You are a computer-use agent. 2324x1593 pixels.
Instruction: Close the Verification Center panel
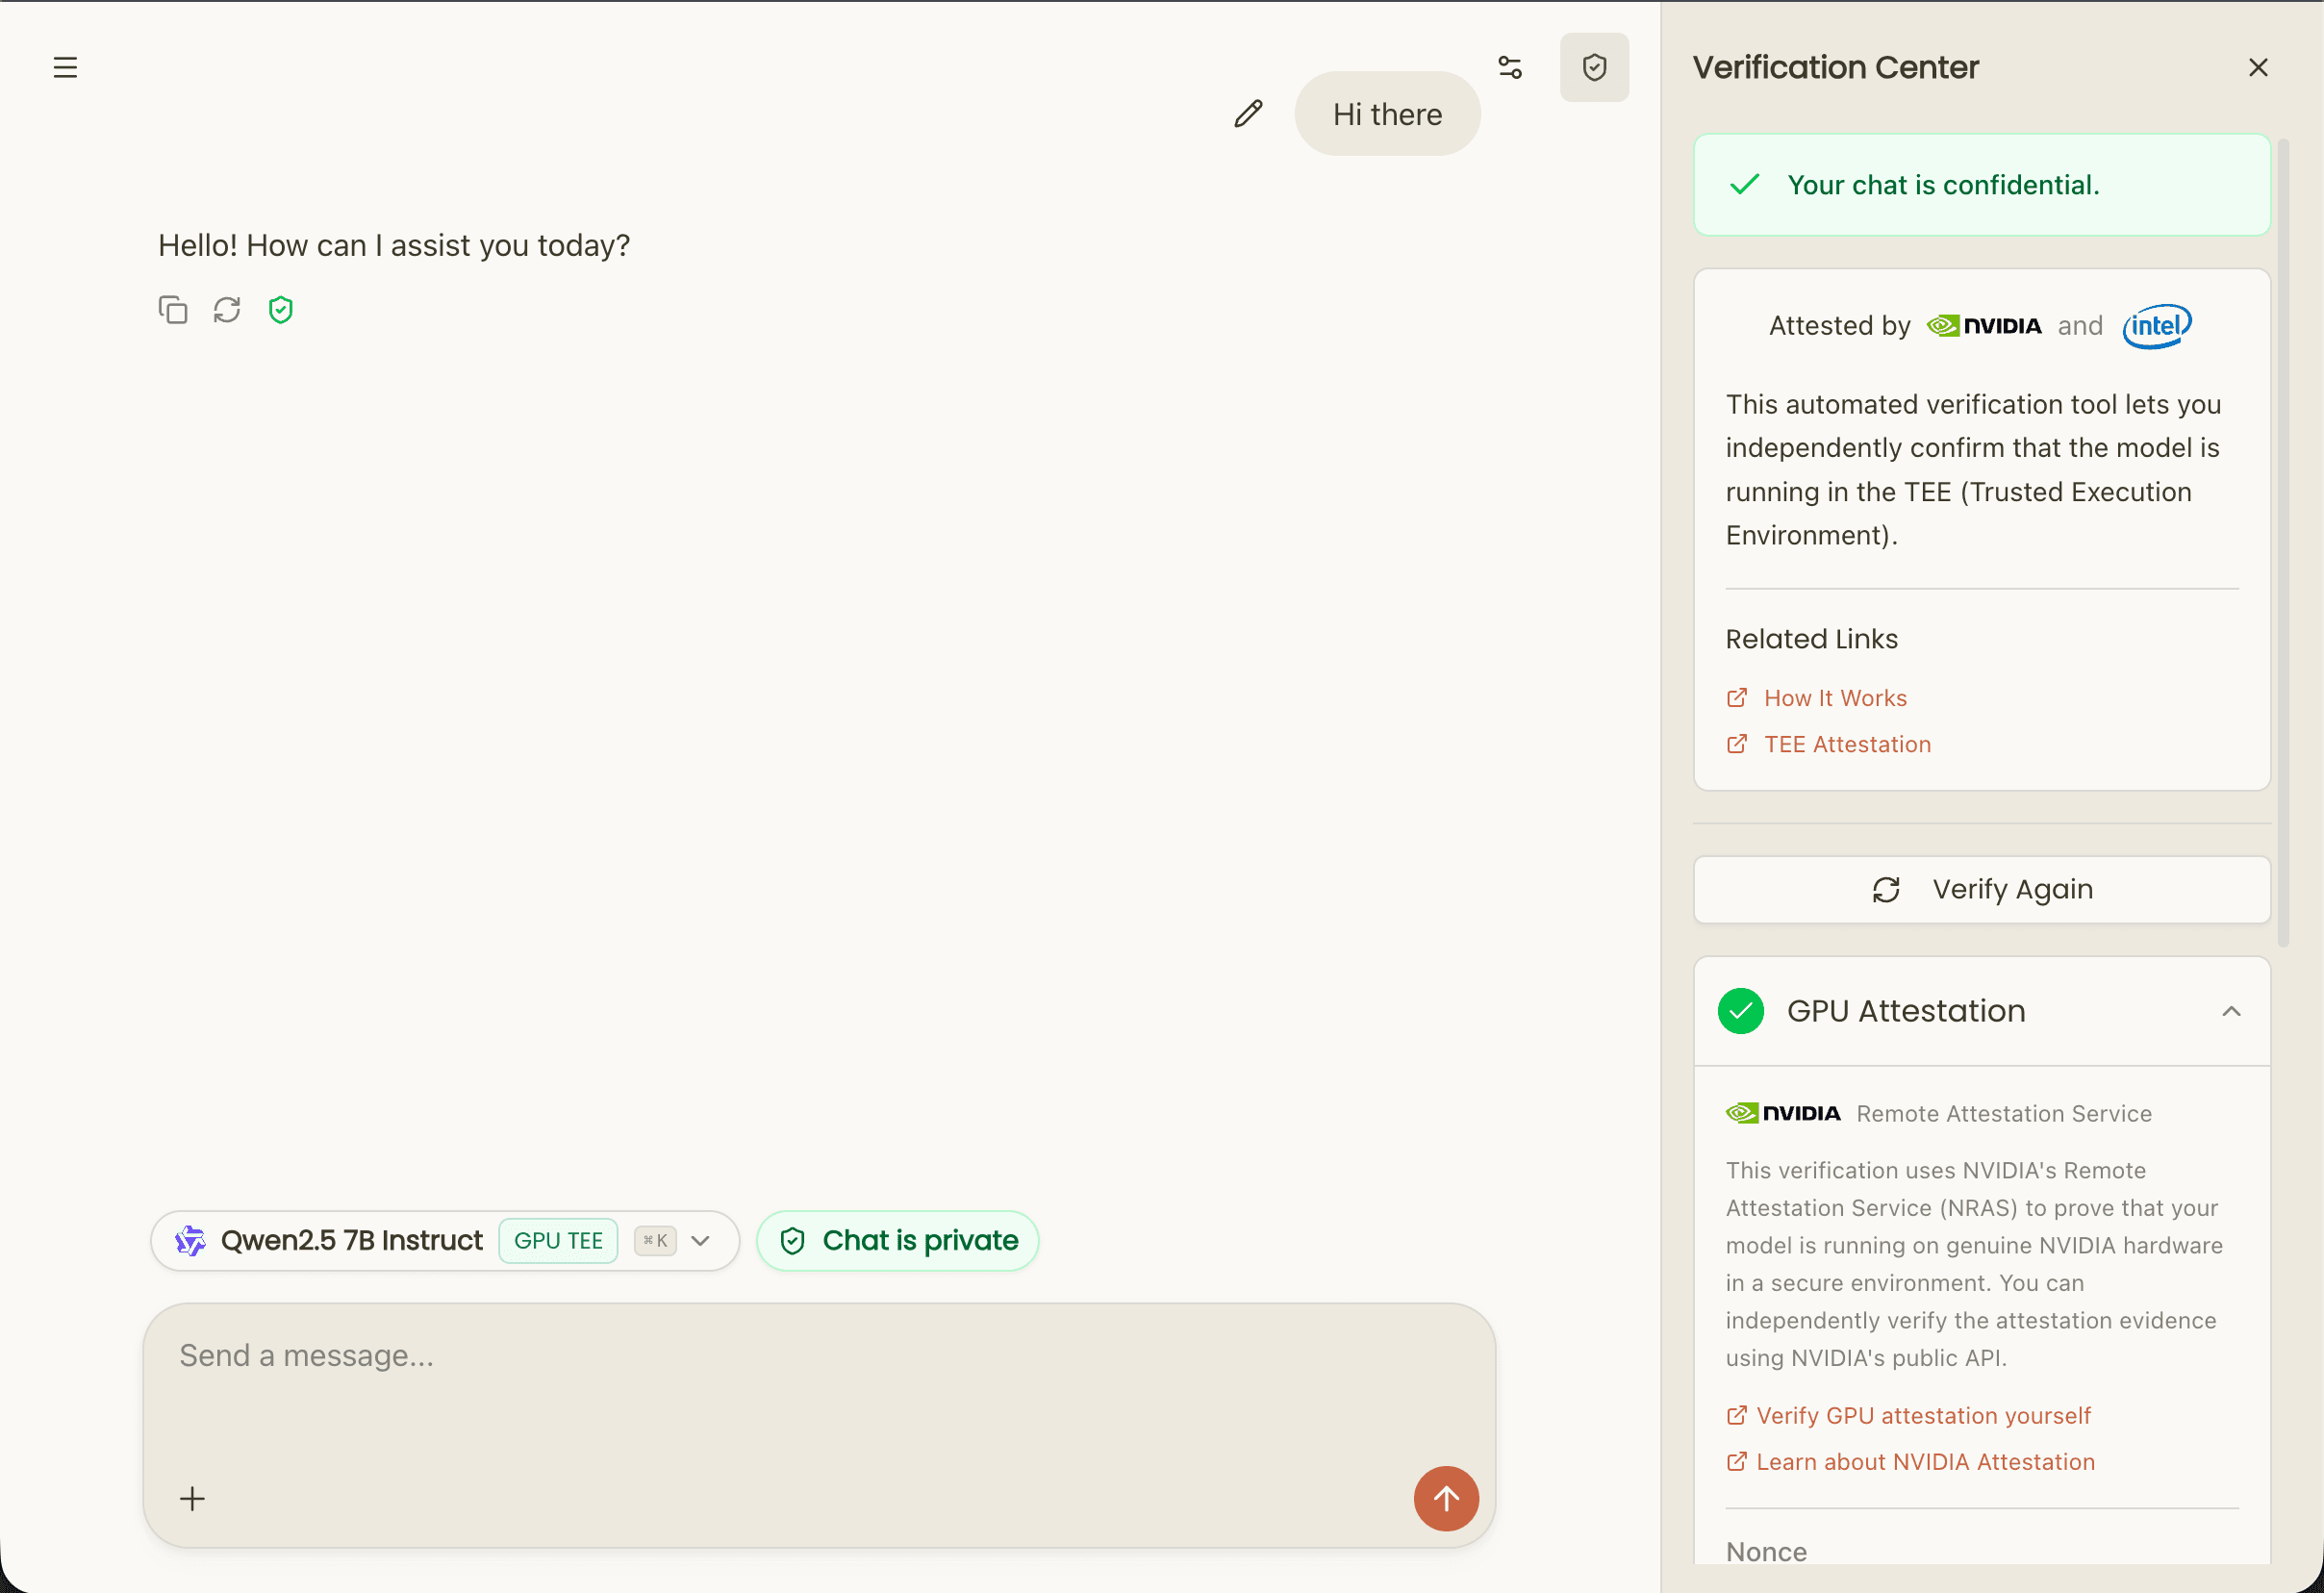2257,67
